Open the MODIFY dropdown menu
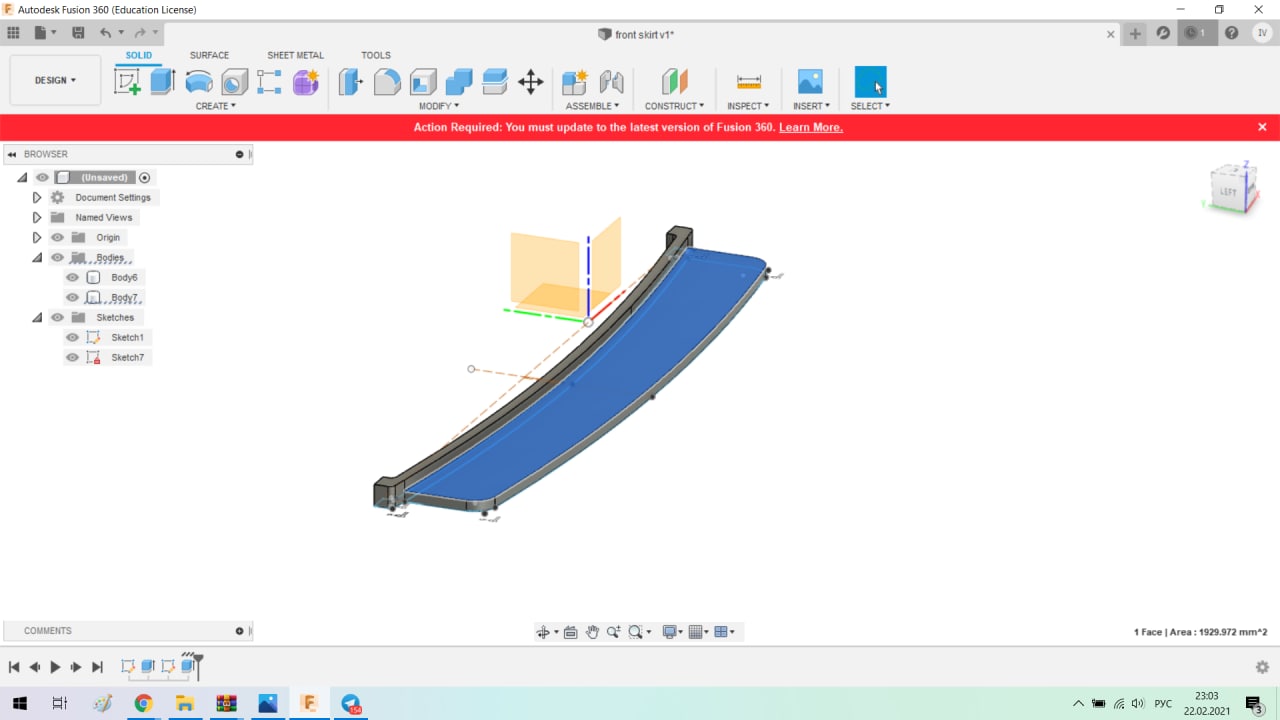 tap(439, 106)
